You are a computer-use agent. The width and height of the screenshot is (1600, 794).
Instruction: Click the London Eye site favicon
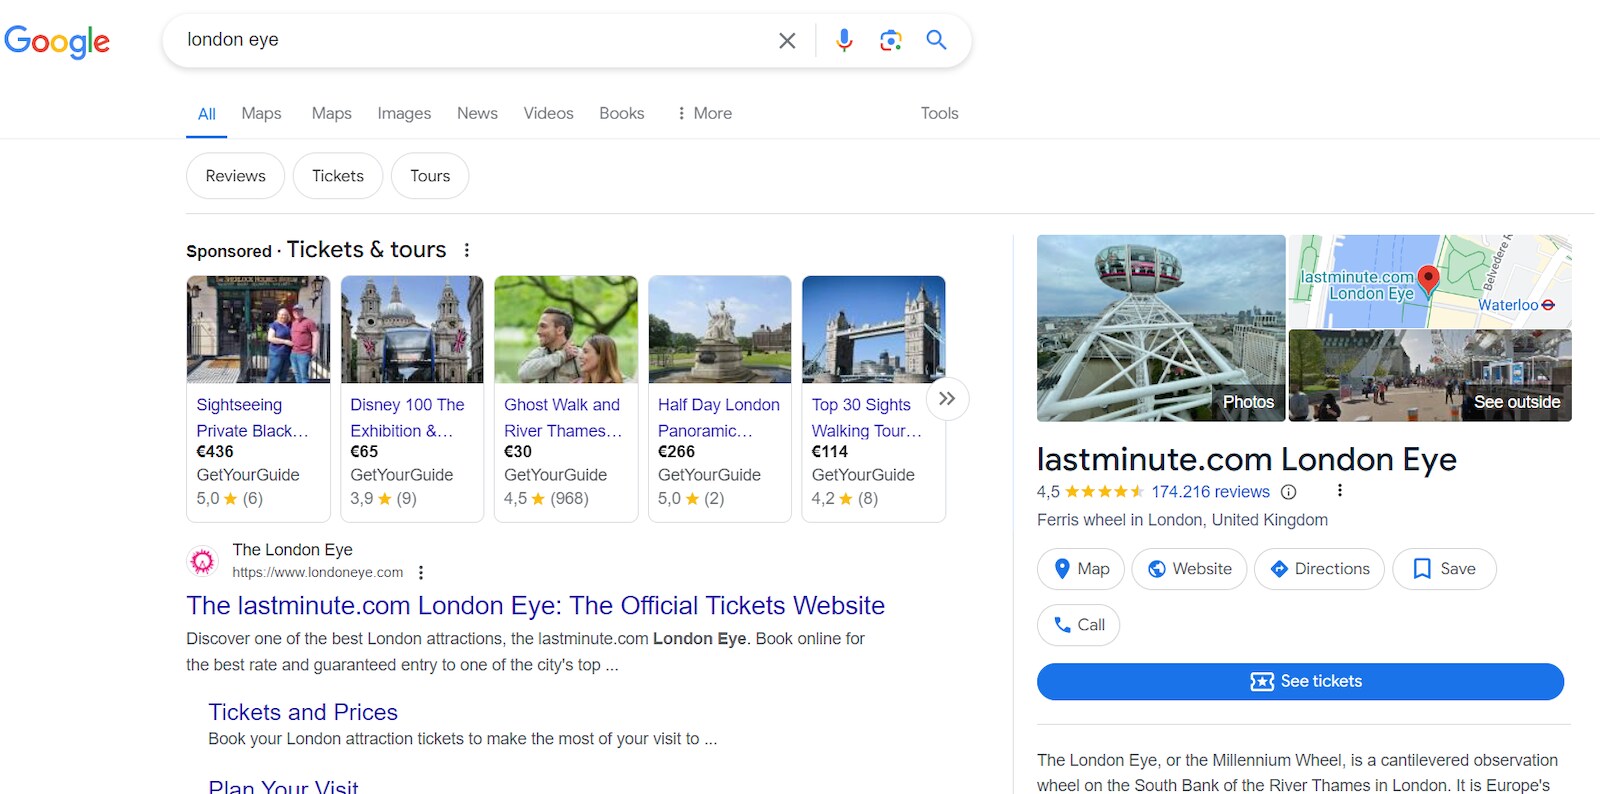[x=203, y=561]
